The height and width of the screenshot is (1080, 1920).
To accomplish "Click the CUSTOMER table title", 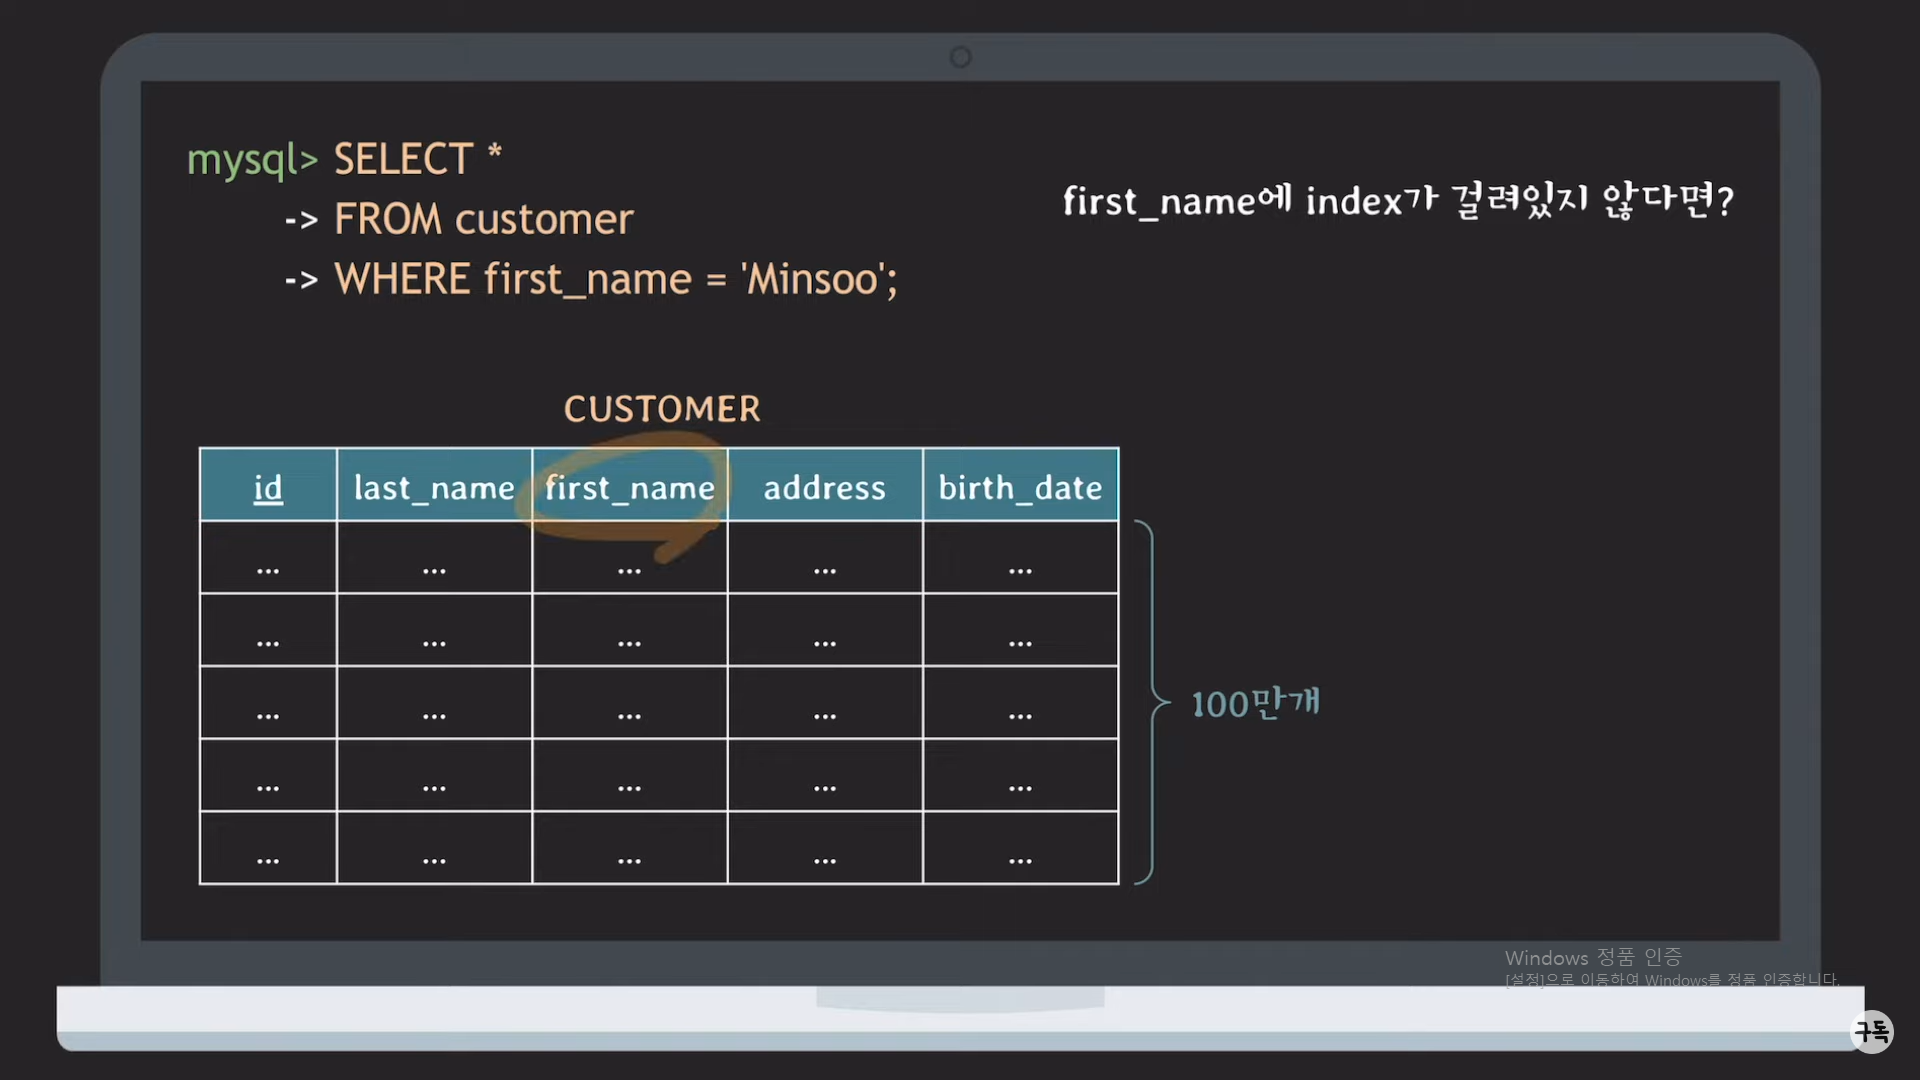I will click(662, 409).
